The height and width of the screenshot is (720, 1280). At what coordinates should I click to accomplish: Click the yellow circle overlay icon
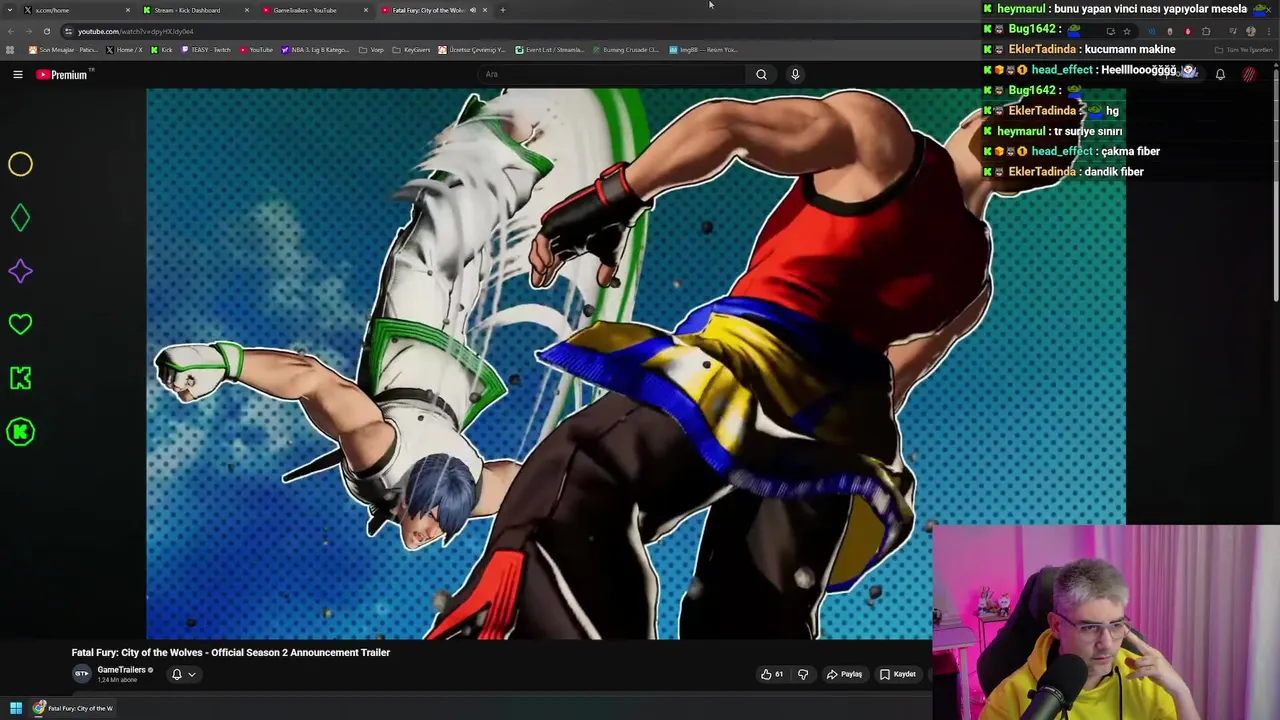pyautogui.click(x=20, y=164)
